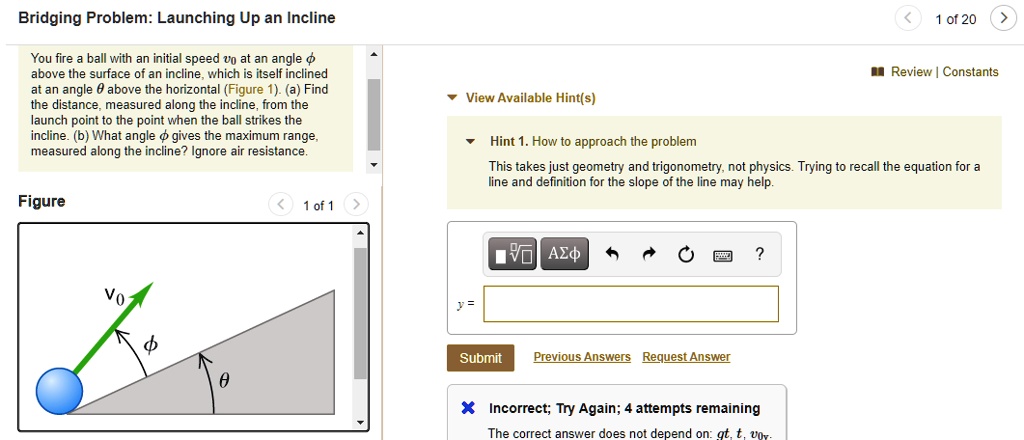Screen dimensions: 1024x440
Task: Click Request Answer link
Action: point(686,356)
